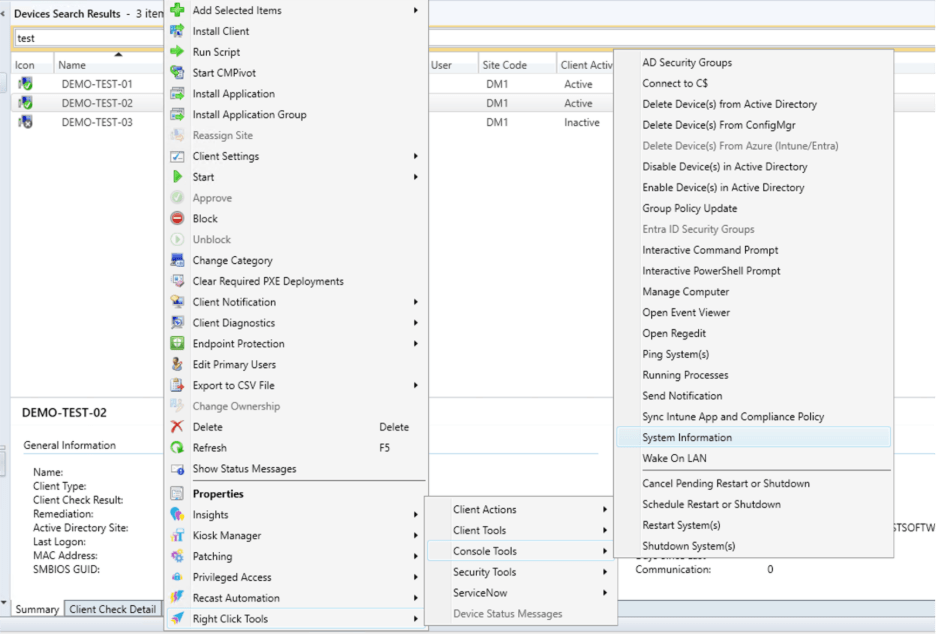936x634 pixels.
Task: Expand the Endpoint Protection submenu arrow
Action: coord(416,344)
